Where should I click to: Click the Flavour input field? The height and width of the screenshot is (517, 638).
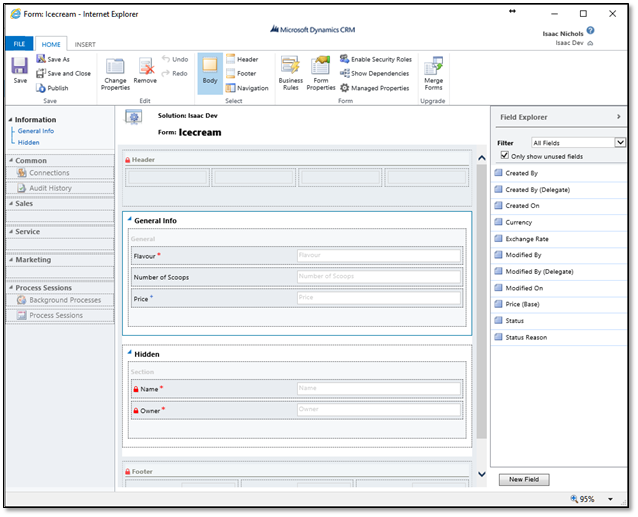[378, 256]
